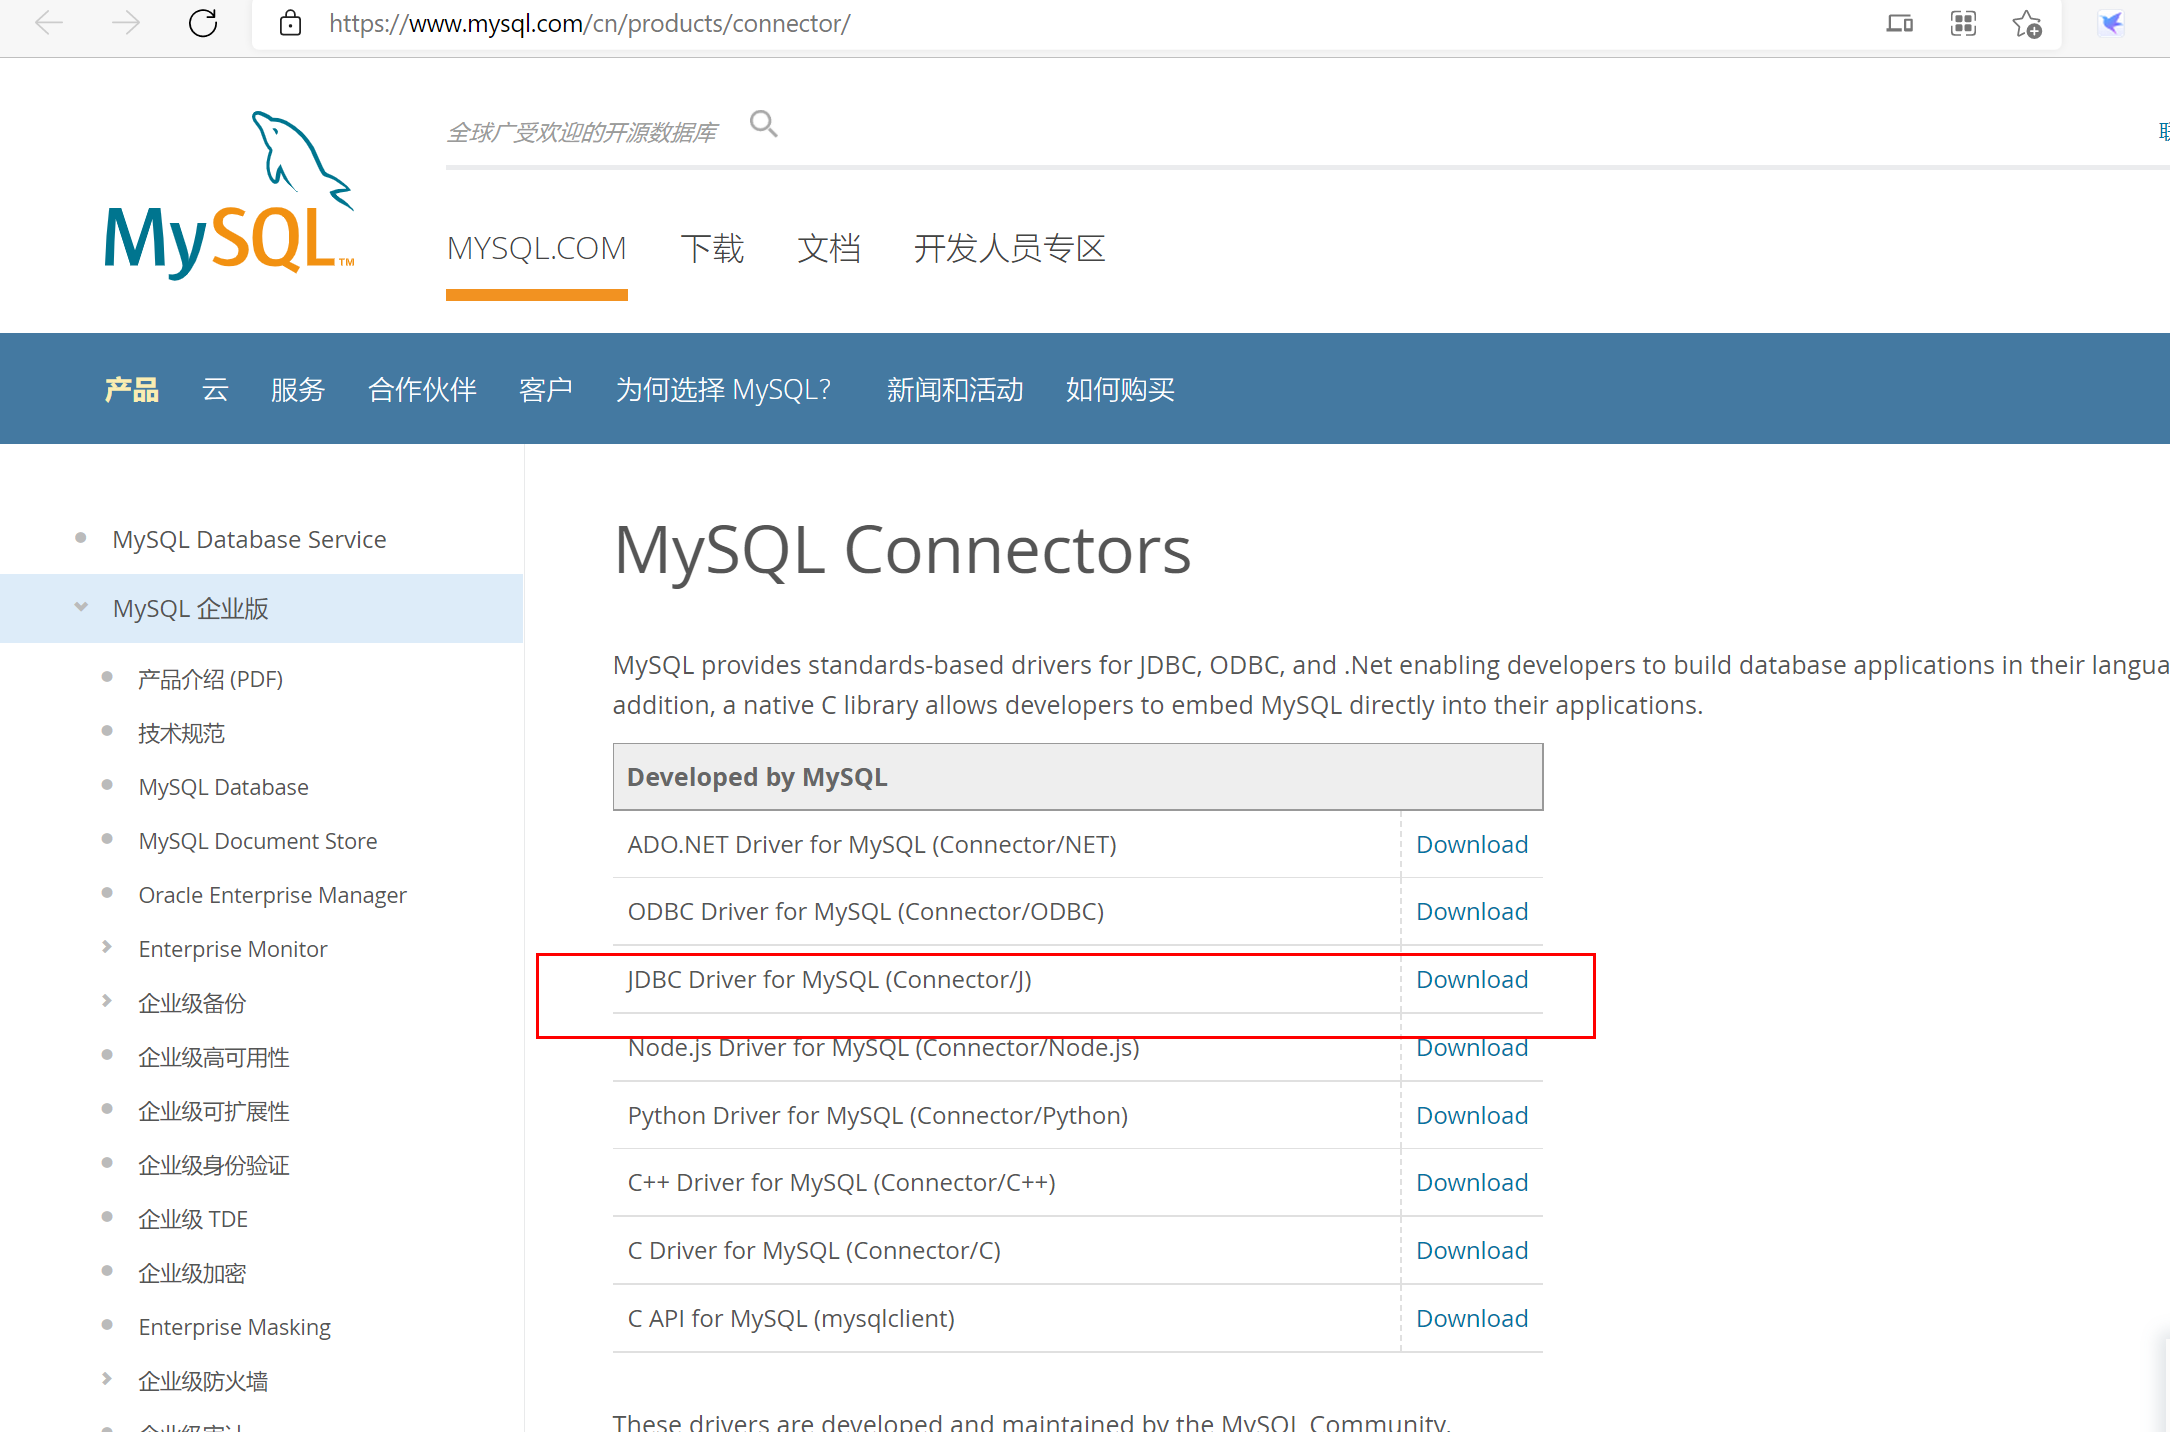Open Enterprise Masking sidebar link
2170x1432 pixels.
234,1327
